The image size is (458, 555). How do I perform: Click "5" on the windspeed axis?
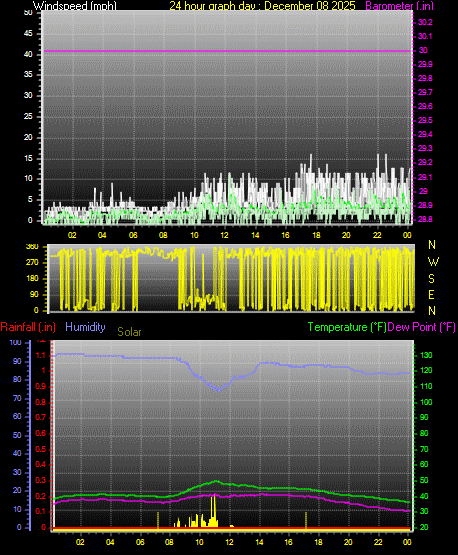pyautogui.click(x=30, y=199)
